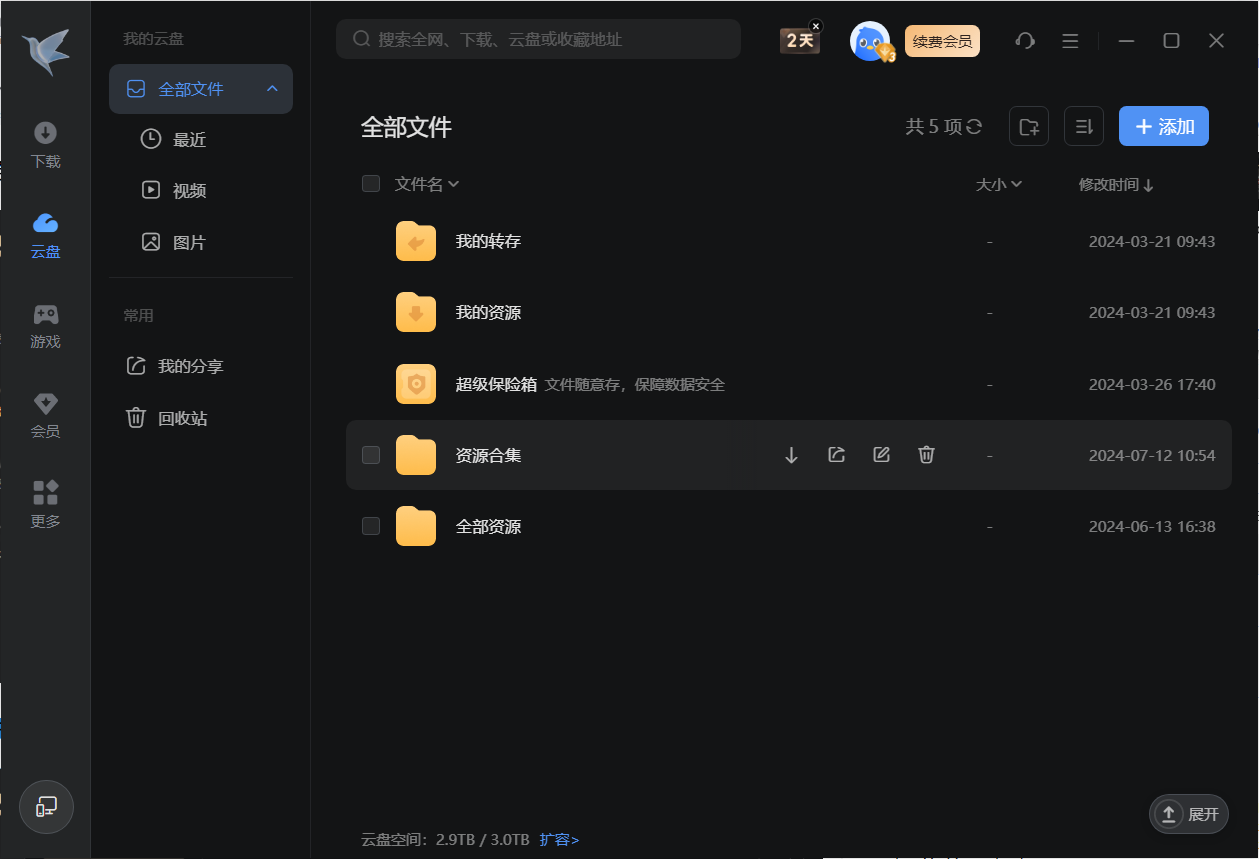Click the rename icon on 资源合集 row
This screenshot has height=859, width=1259.
[x=881, y=455]
